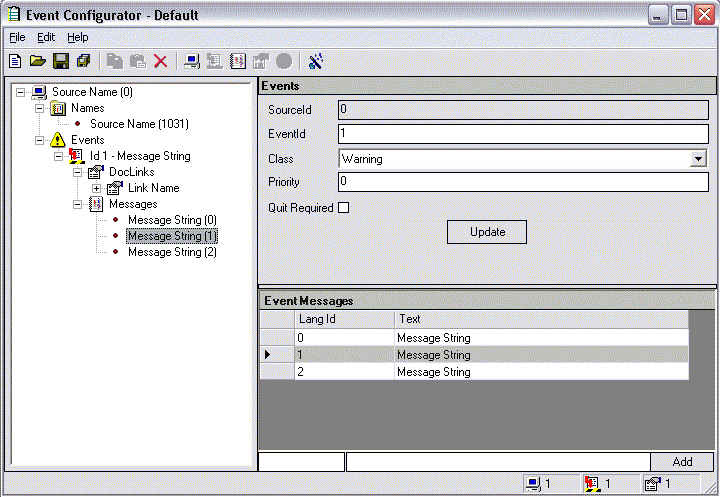The height and width of the screenshot is (497, 720).
Task: Collapse the Events tree node
Action: [x=39, y=140]
